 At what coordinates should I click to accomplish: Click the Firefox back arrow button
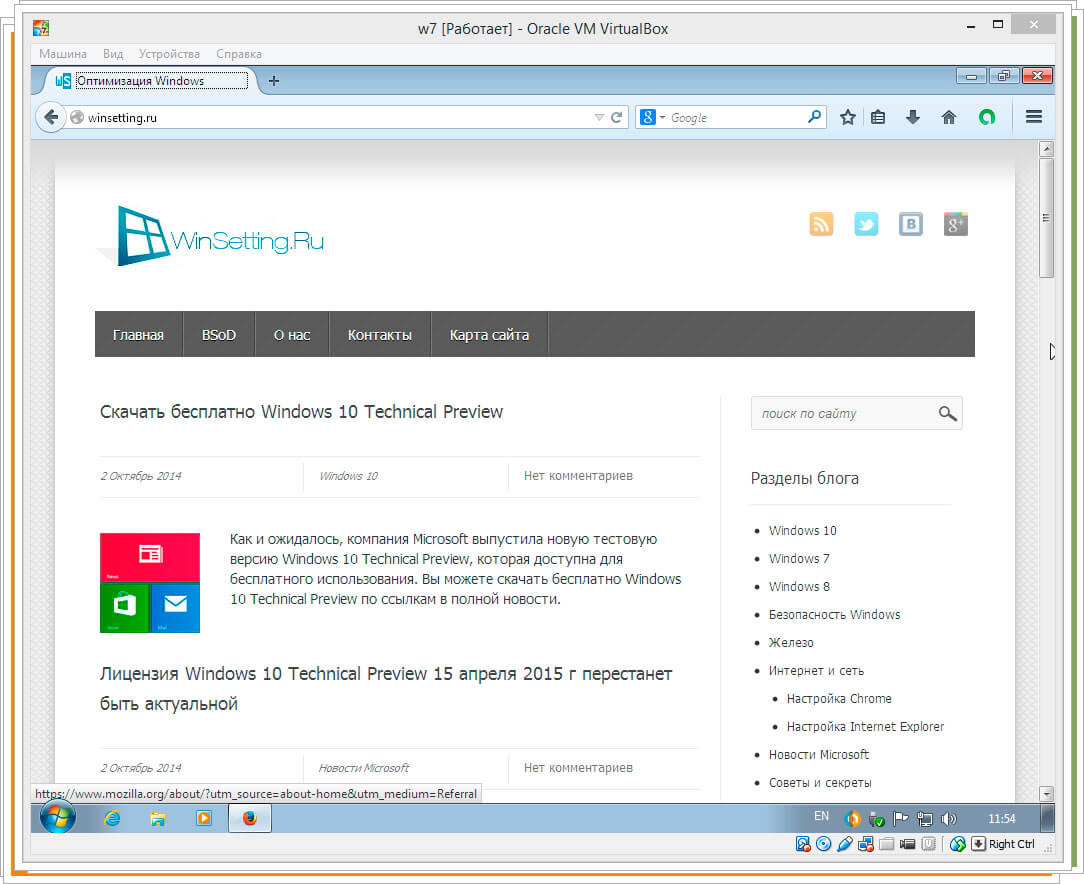51,117
